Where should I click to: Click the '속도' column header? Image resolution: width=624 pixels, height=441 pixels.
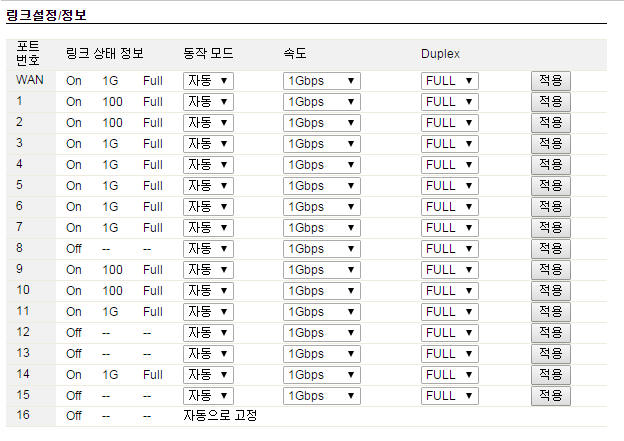pos(295,53)
